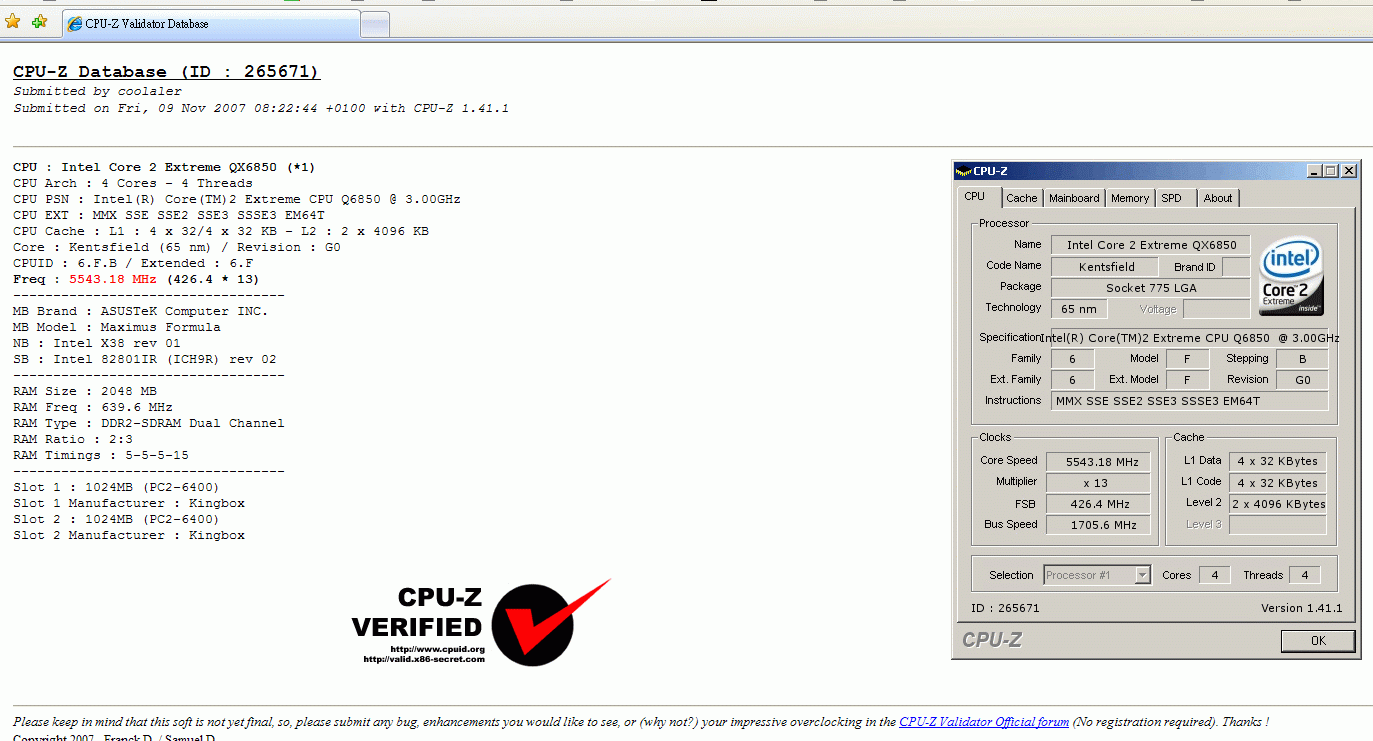Select the CPU-Z Validator Database browser tab
1373x741 pixels.
coord(210,24)
